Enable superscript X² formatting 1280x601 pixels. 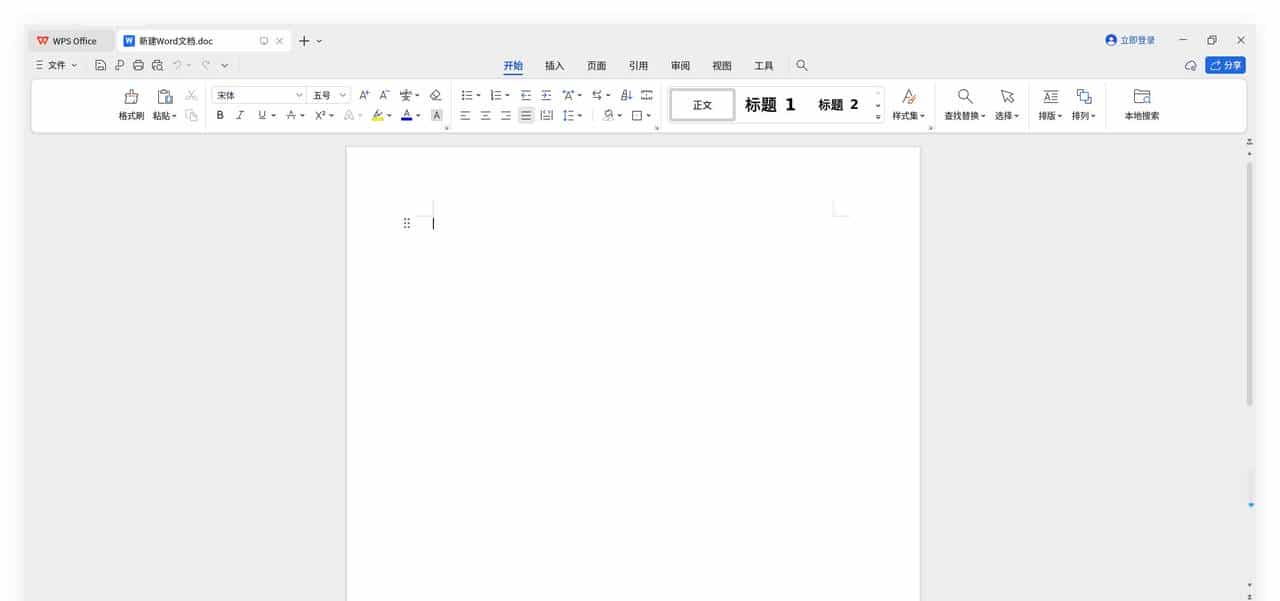(x=318, y=115)
